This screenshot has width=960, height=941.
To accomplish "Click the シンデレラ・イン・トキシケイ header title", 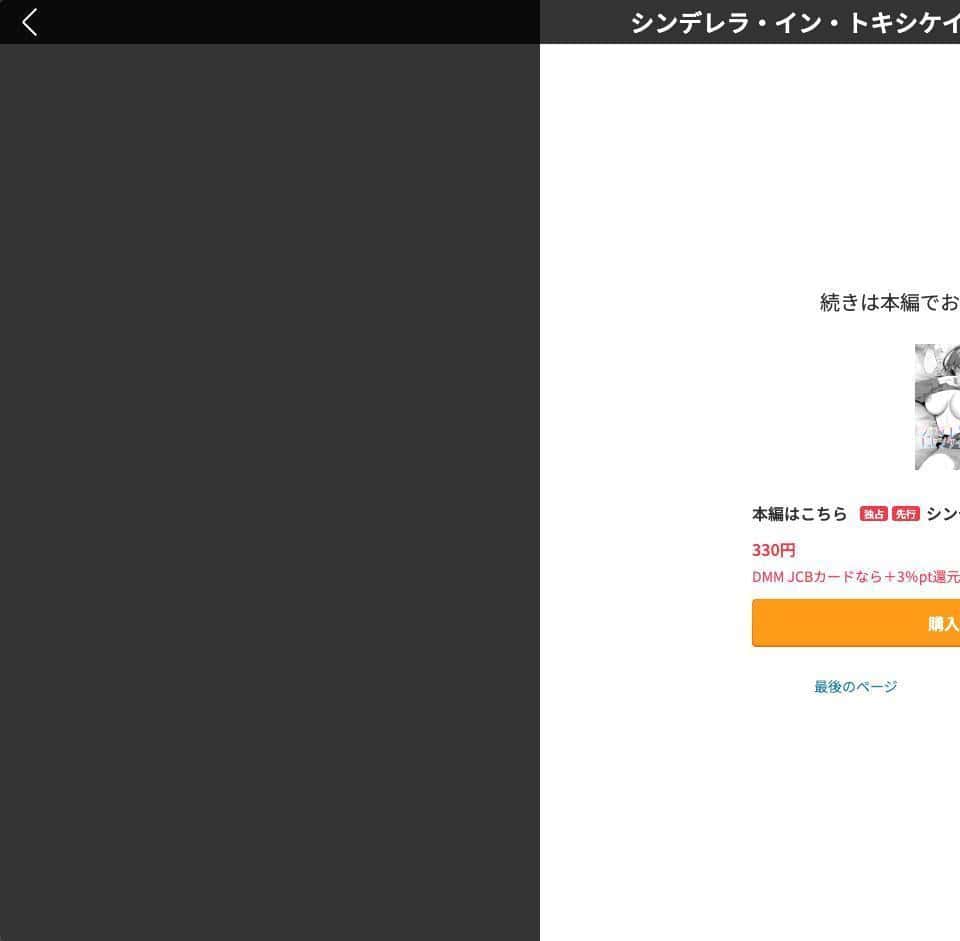I will point(795,23).
